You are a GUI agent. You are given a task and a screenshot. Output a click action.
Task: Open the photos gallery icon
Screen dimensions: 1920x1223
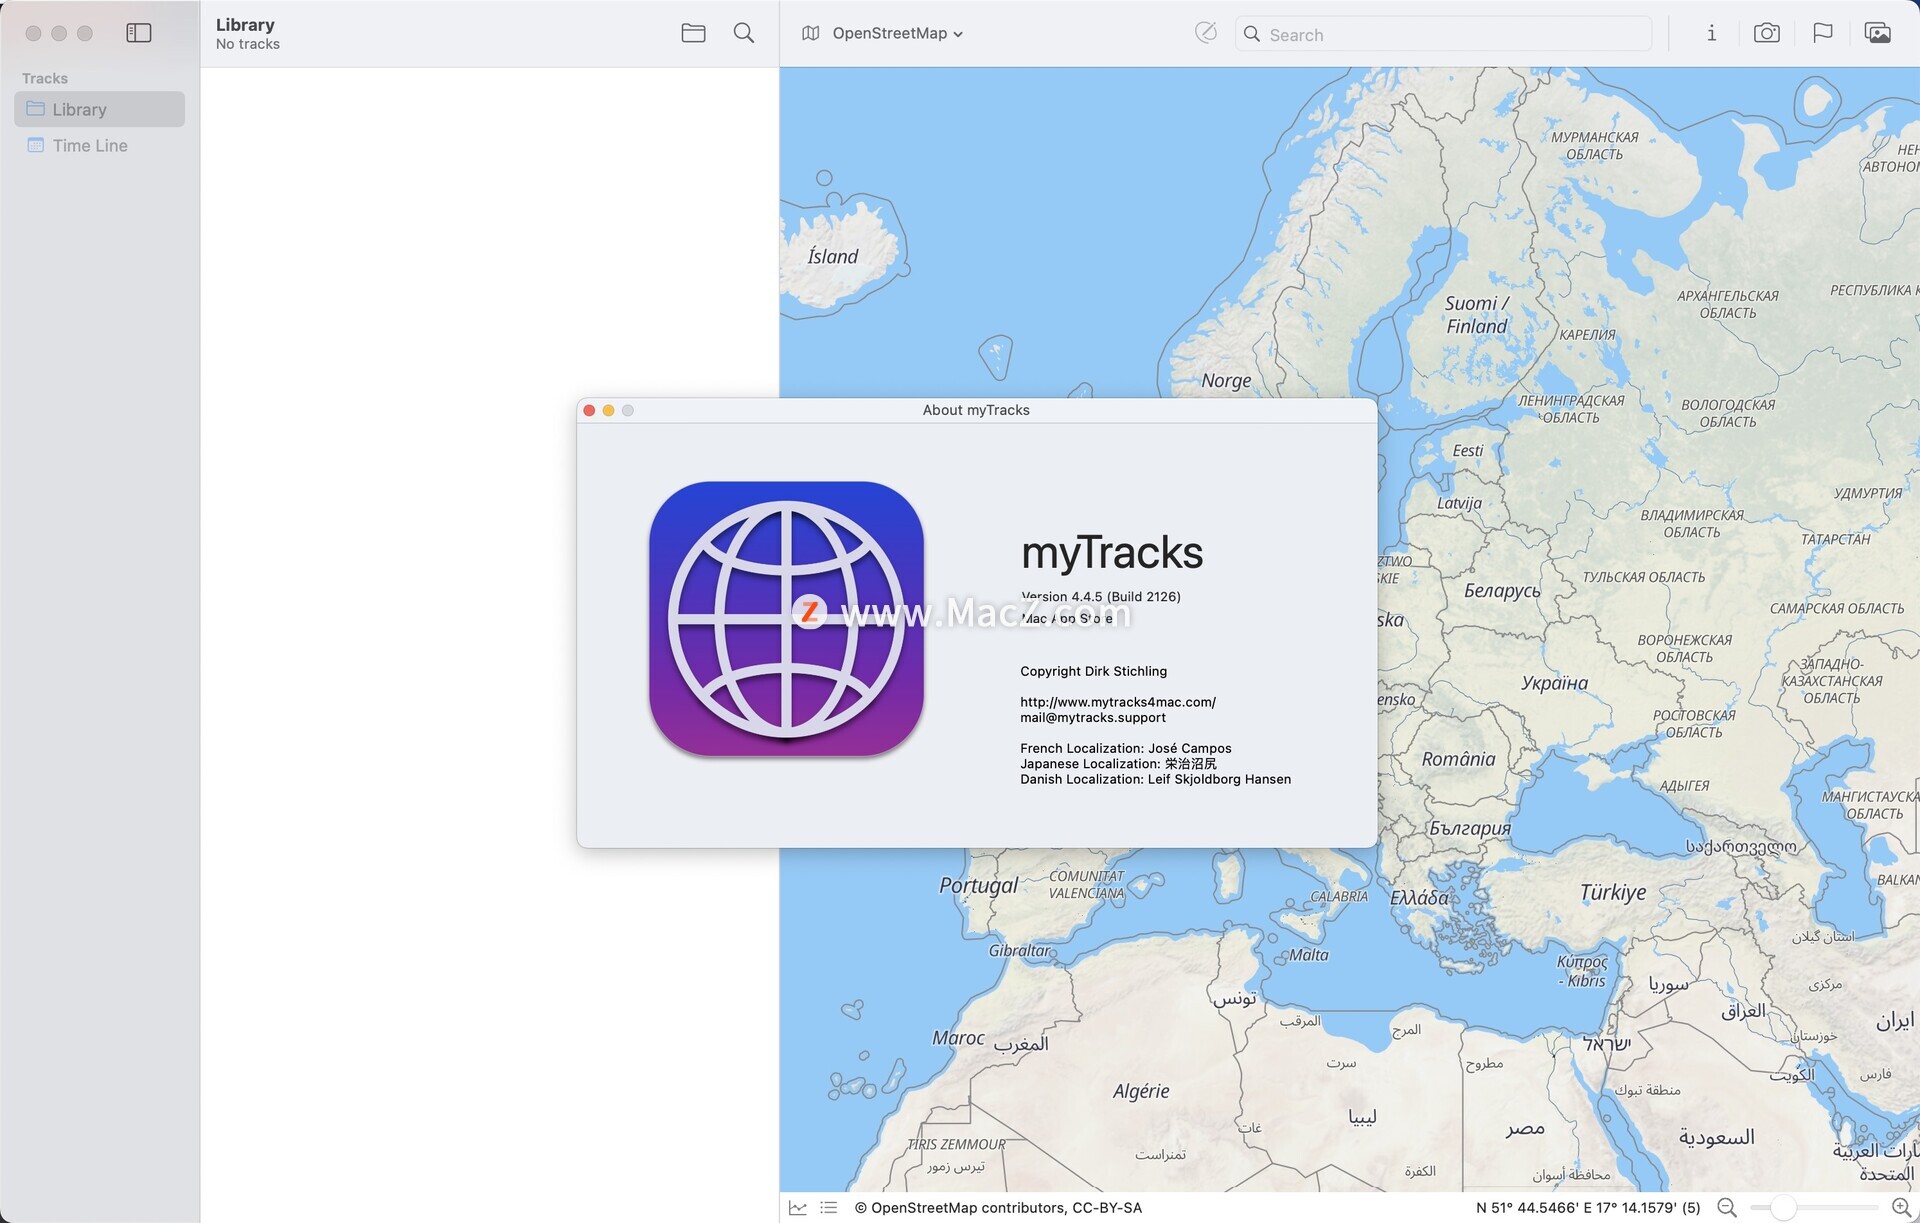tap(1877, 33)
